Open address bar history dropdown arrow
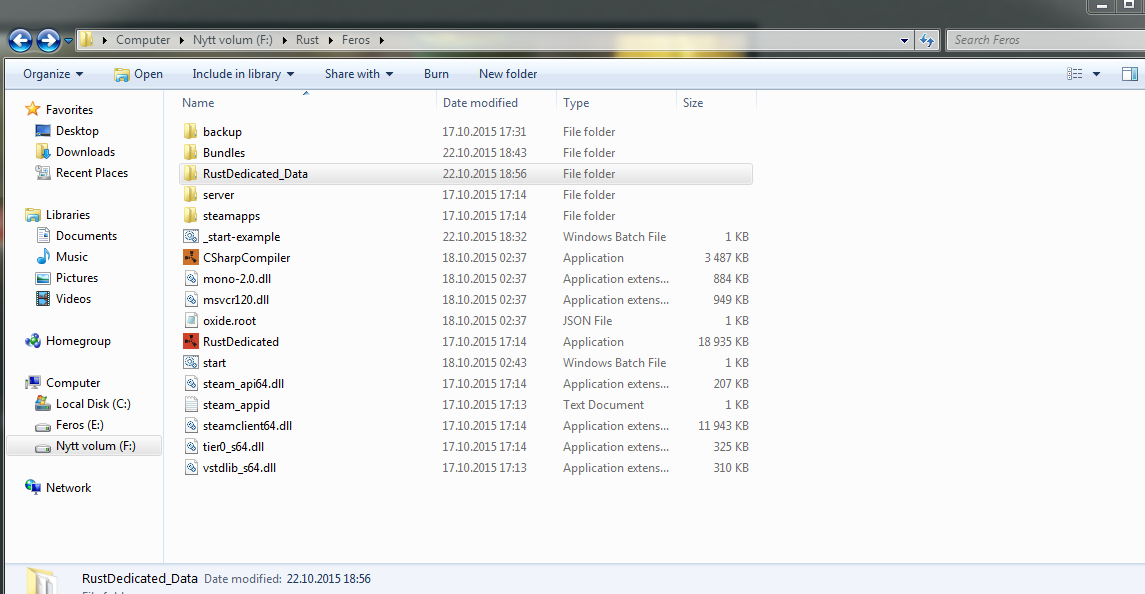The height and width of the screenshot is (594, 1145). (905, 41)
